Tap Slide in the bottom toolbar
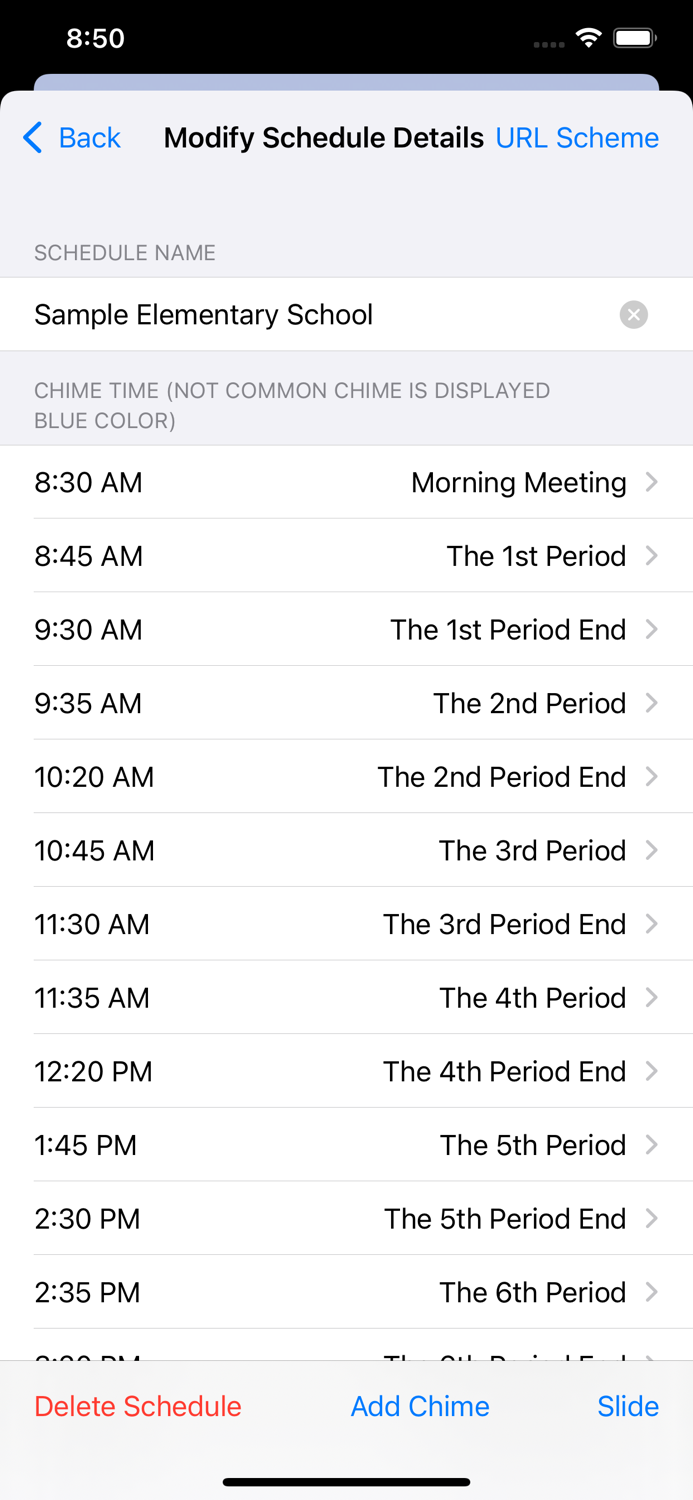 628,1406
